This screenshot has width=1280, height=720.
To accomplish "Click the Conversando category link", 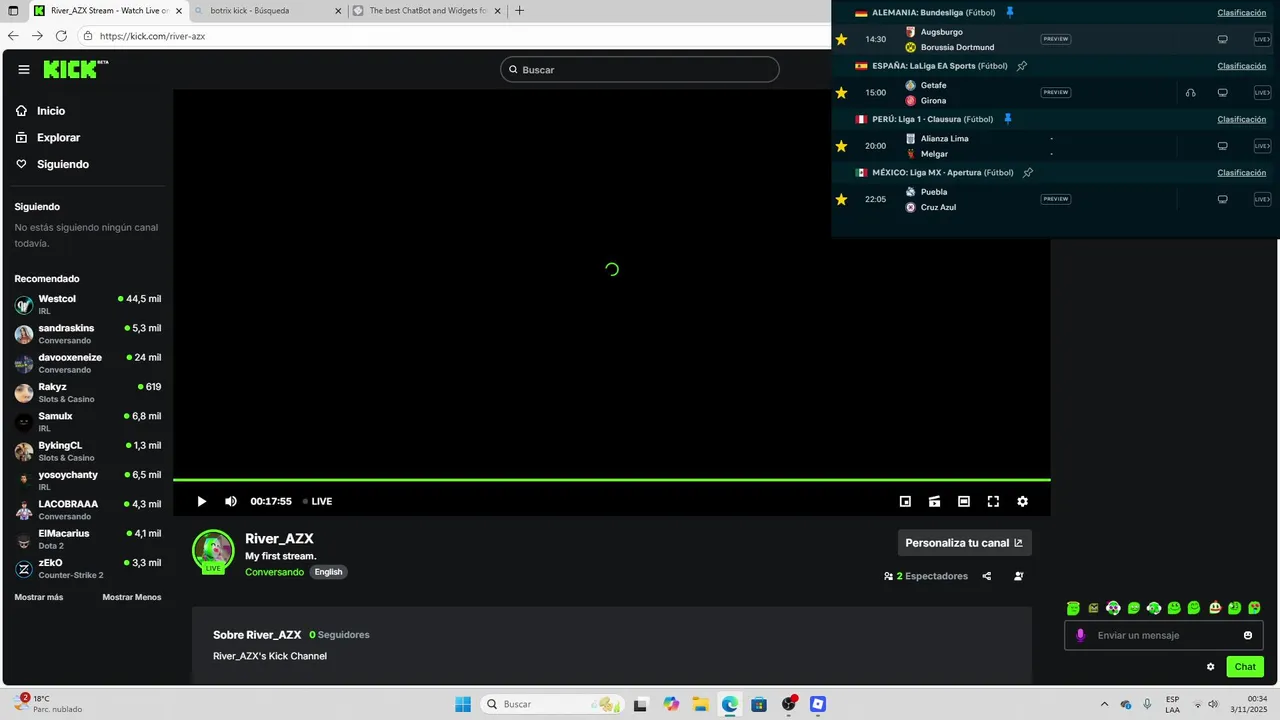I will [x=274, y=572].
